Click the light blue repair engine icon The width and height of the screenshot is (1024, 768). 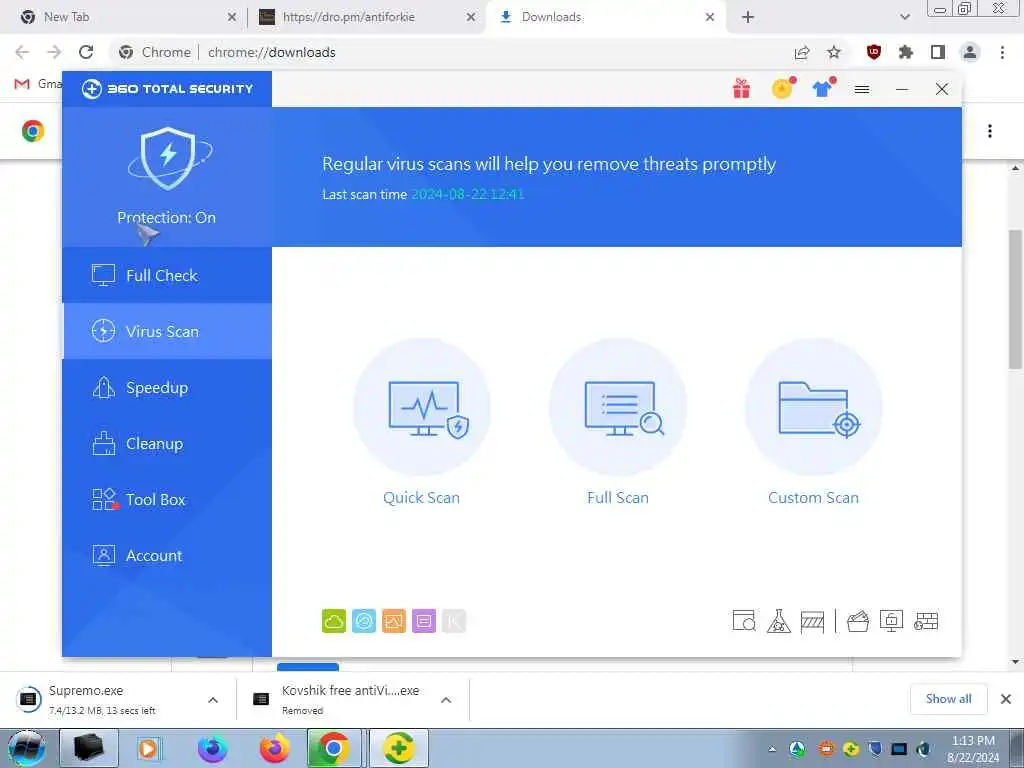pyautogui.click(x=364, y=621)
